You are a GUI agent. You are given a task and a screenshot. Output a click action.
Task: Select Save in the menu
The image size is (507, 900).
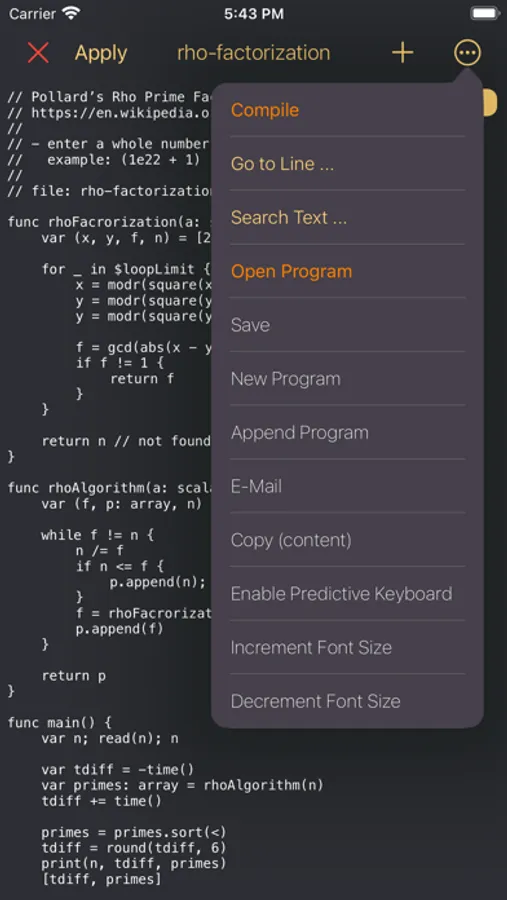click(347, 325)
